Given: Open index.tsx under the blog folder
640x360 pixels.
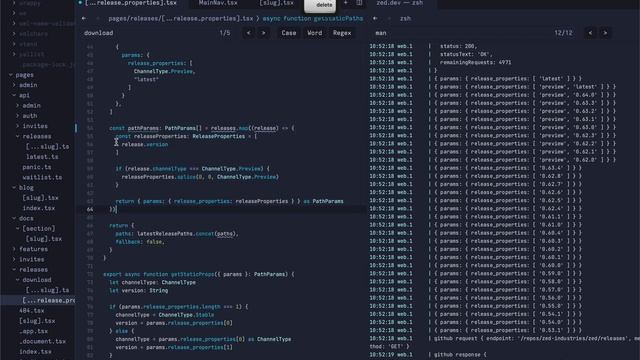Looking at the screenshot, I should (39, 208).
